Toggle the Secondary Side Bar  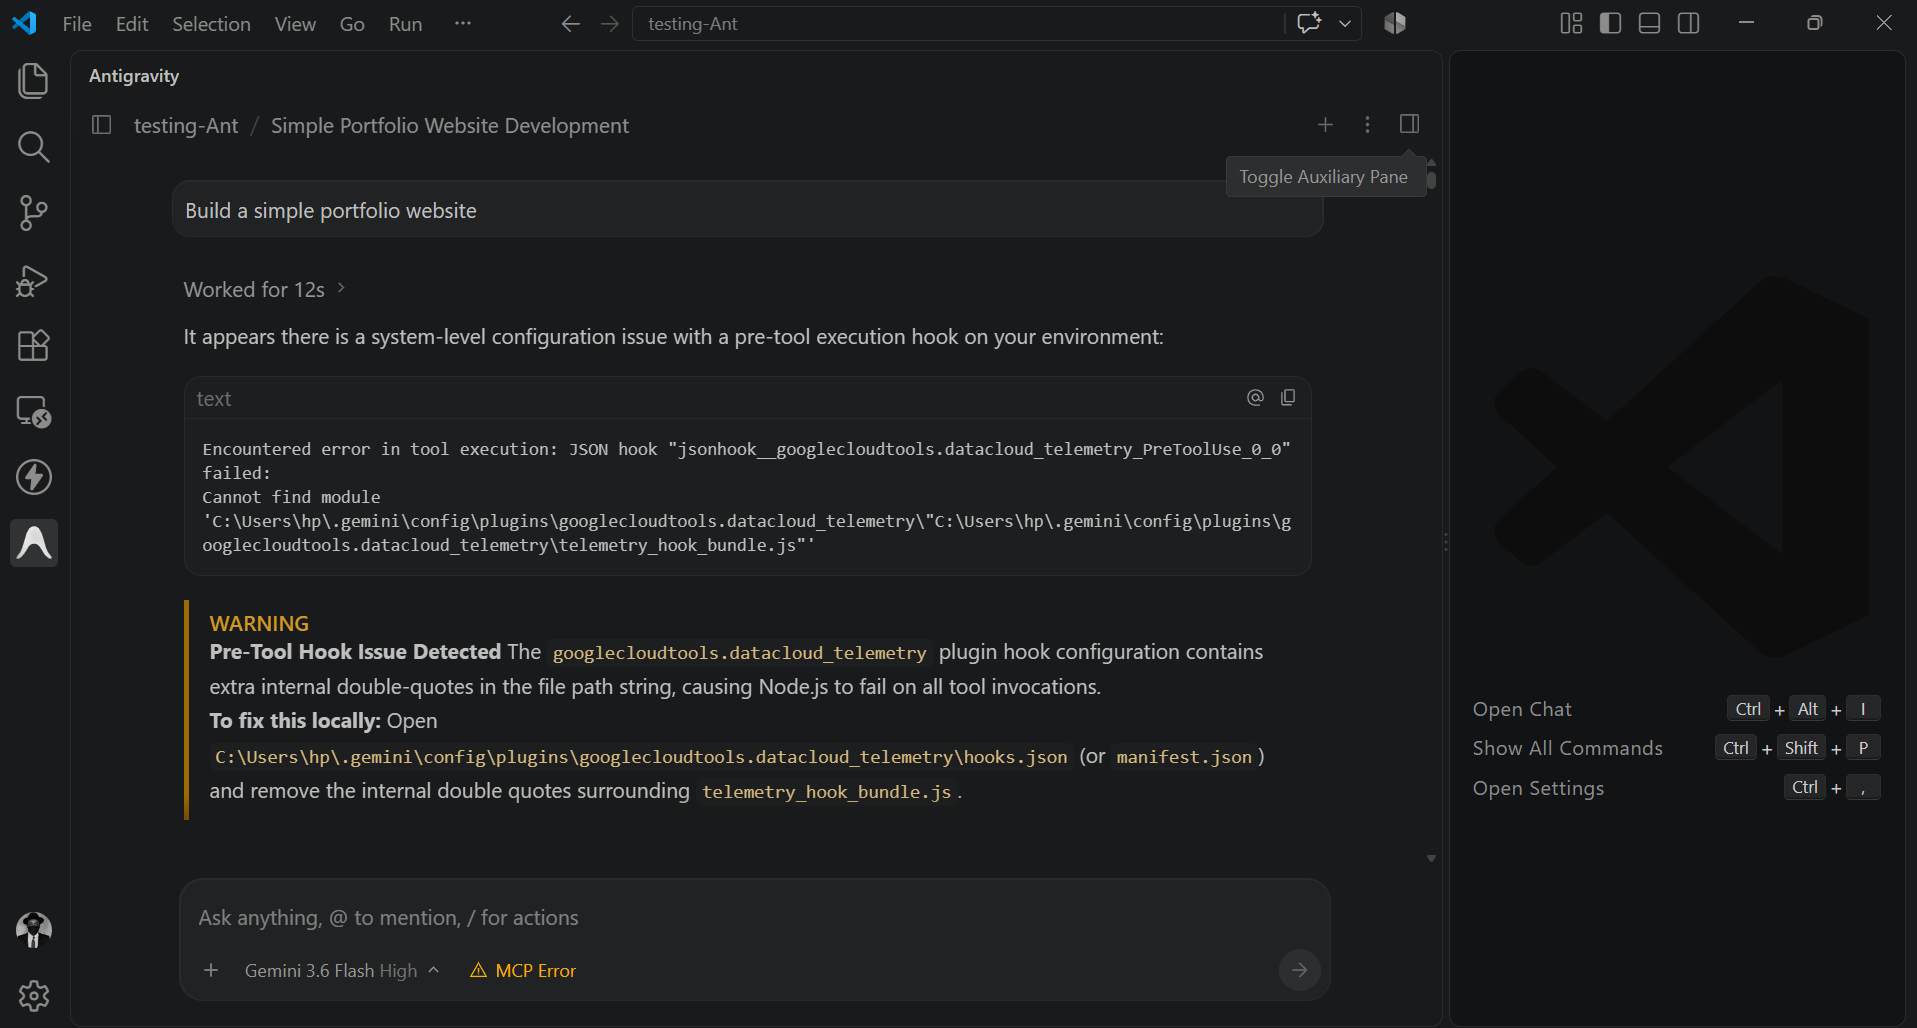click(1688, 23)
